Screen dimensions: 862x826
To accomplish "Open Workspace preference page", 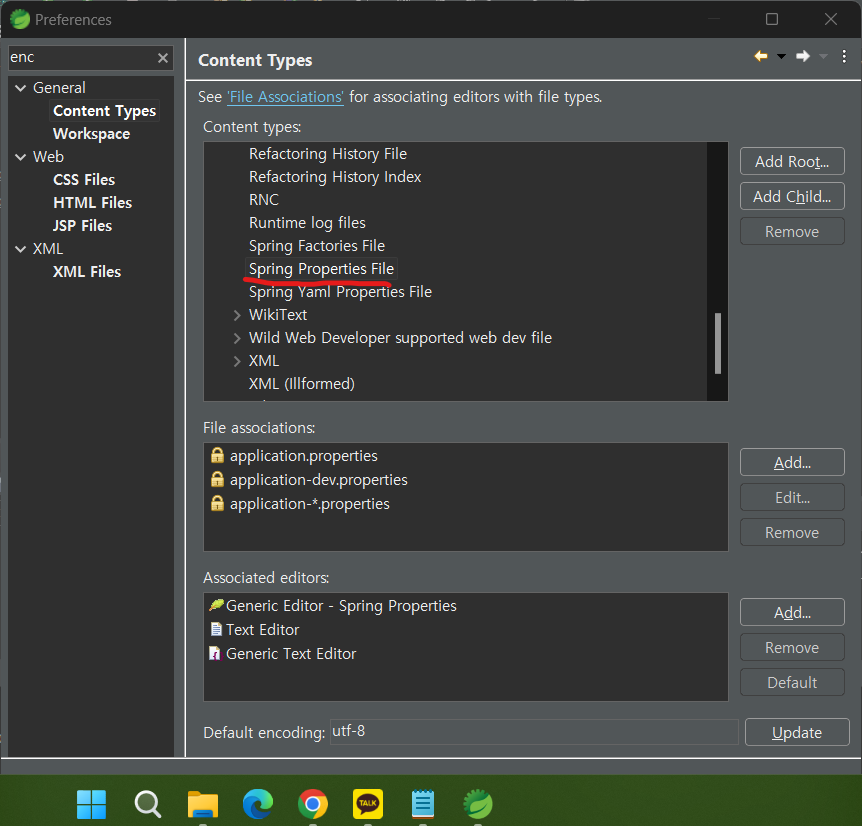I will (x=91, y=134).
